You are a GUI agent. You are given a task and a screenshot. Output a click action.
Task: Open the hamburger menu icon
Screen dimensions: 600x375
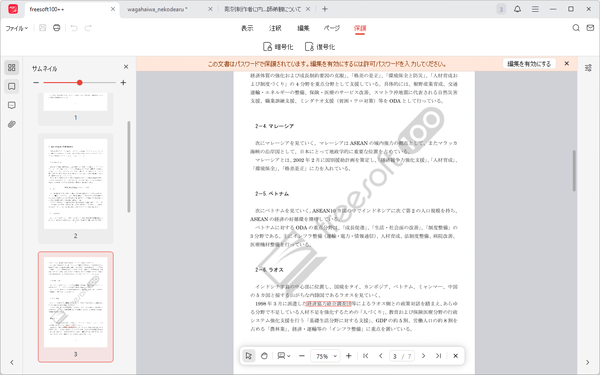pyautogui.click(x=535, y=9)
